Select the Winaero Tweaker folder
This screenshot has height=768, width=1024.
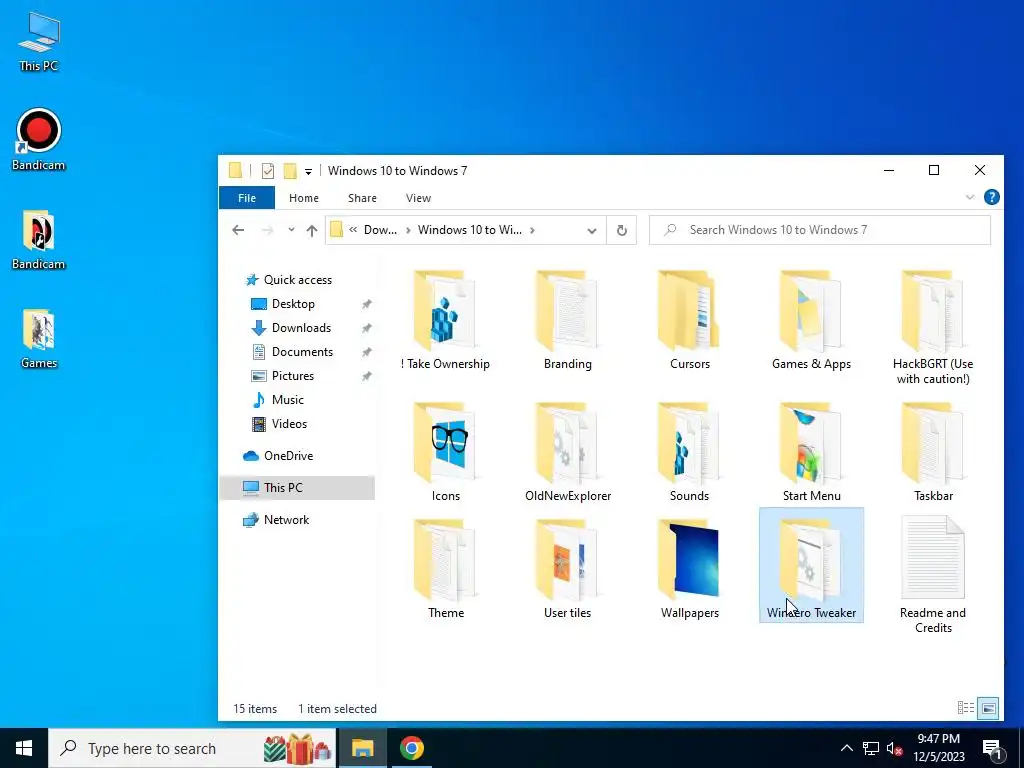811,566
